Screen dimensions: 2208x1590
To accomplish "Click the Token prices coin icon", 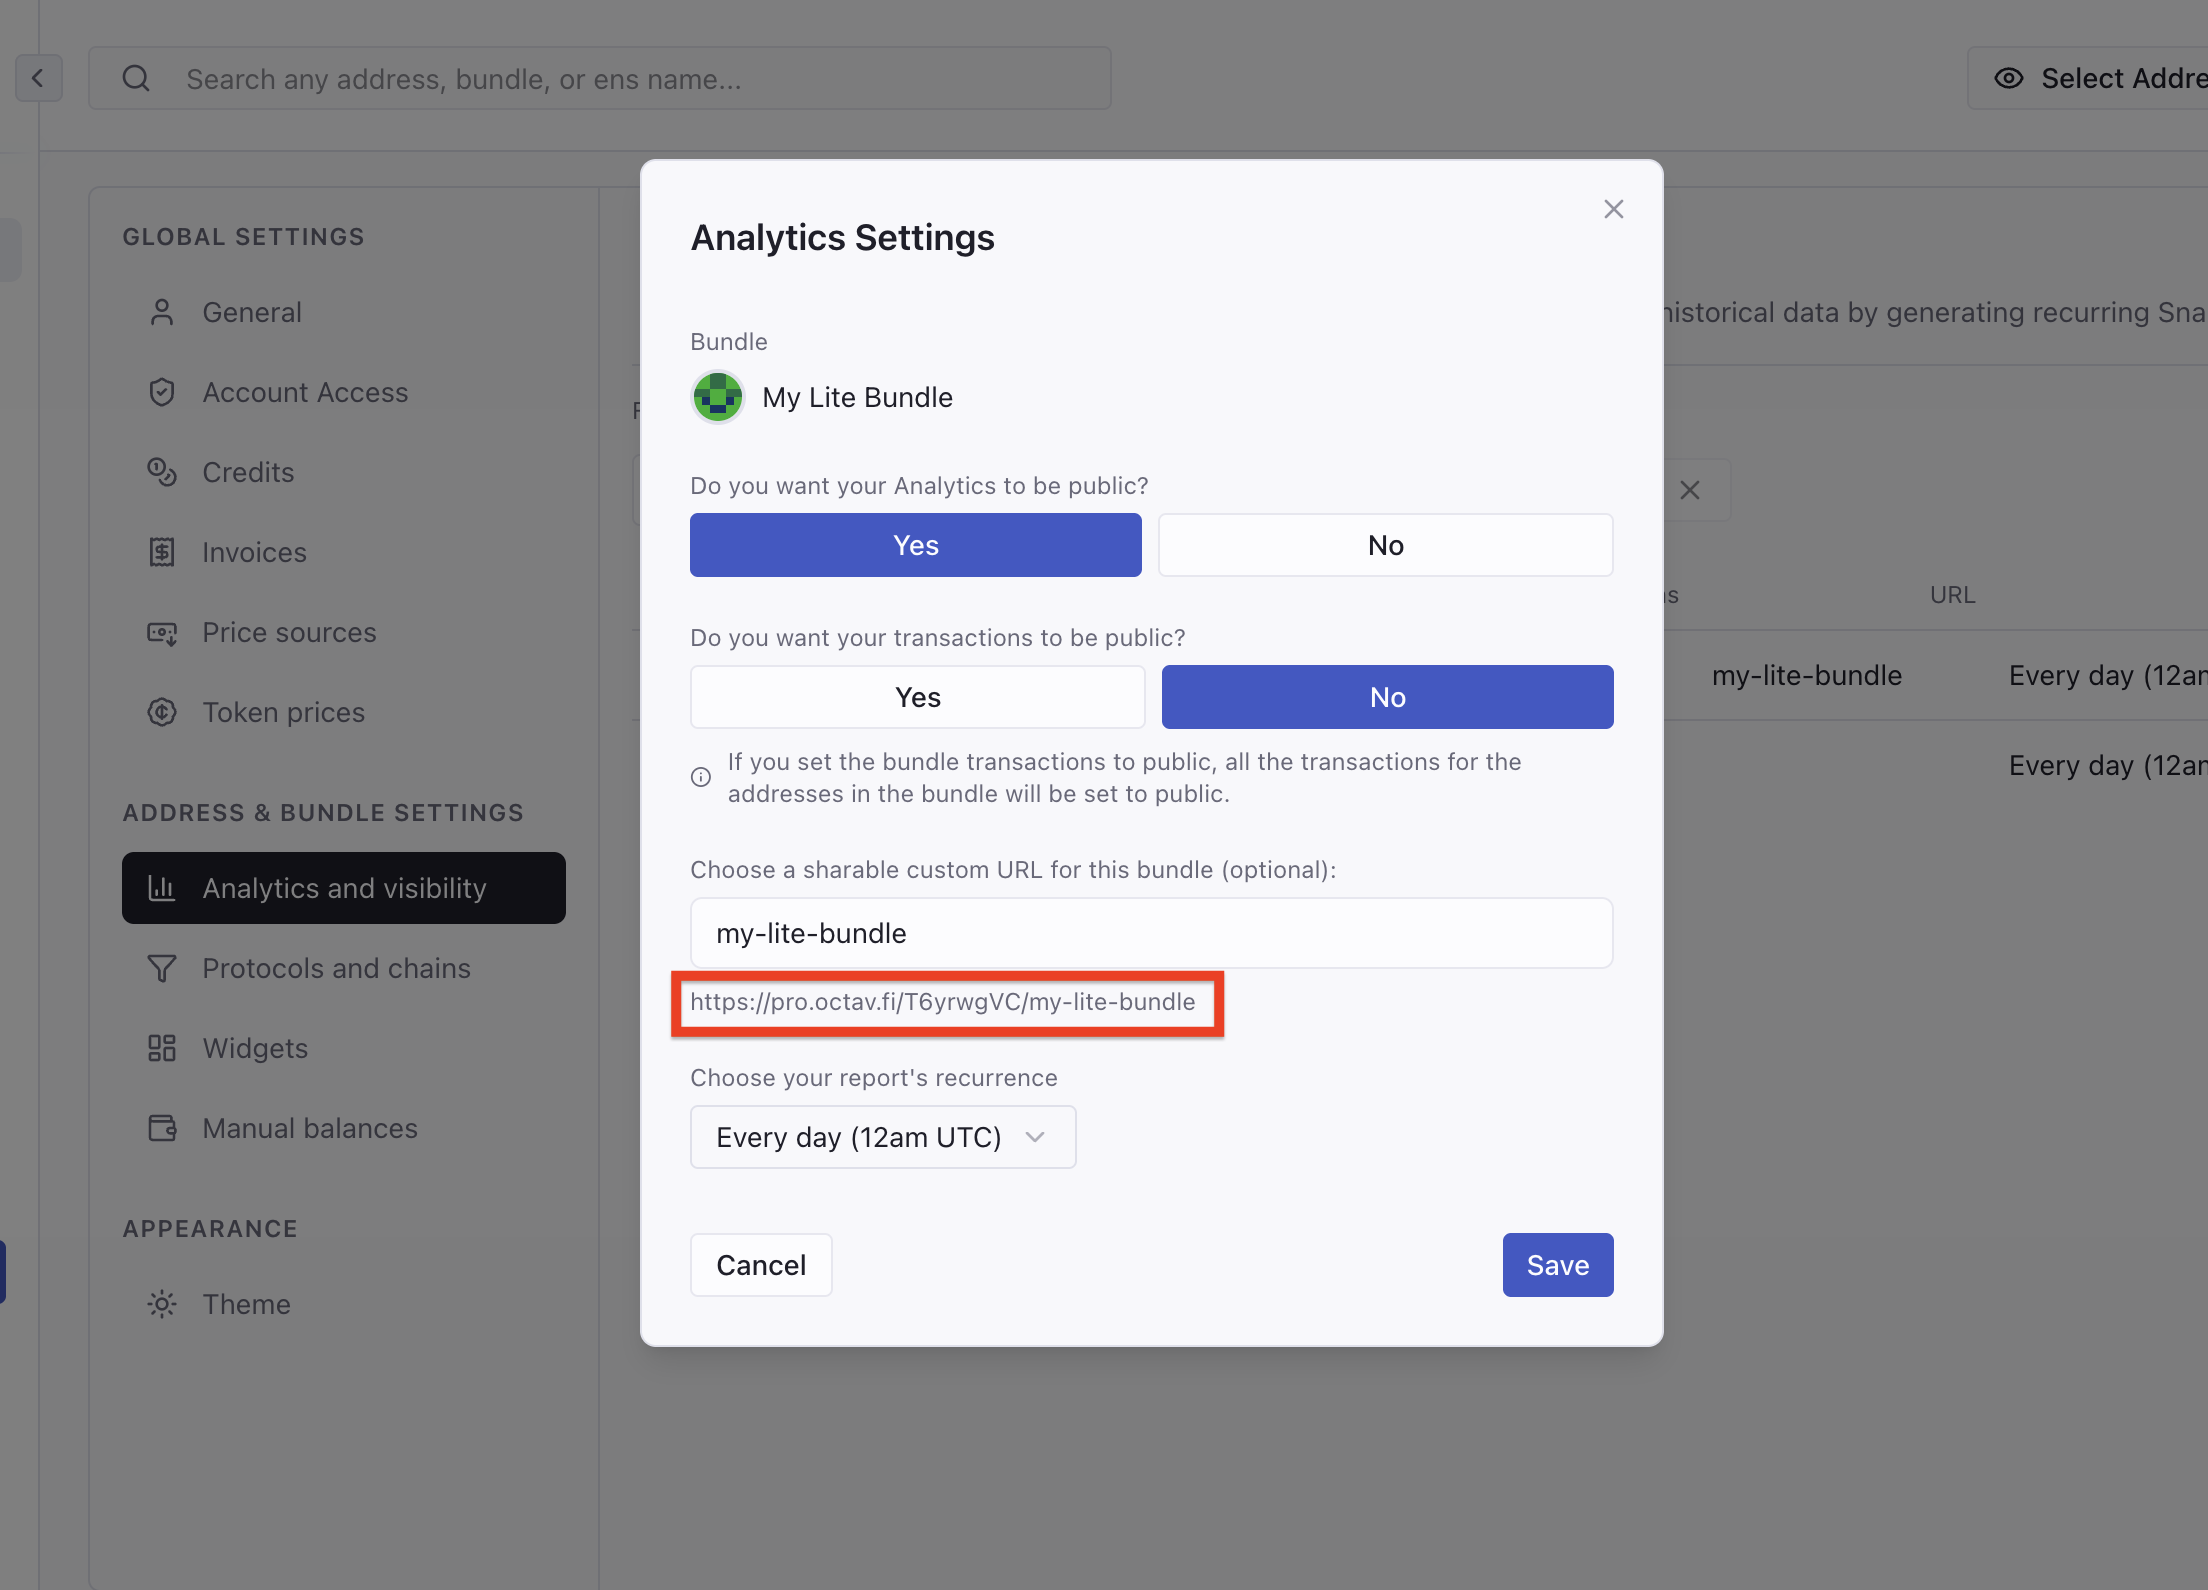I will point(161,712).
